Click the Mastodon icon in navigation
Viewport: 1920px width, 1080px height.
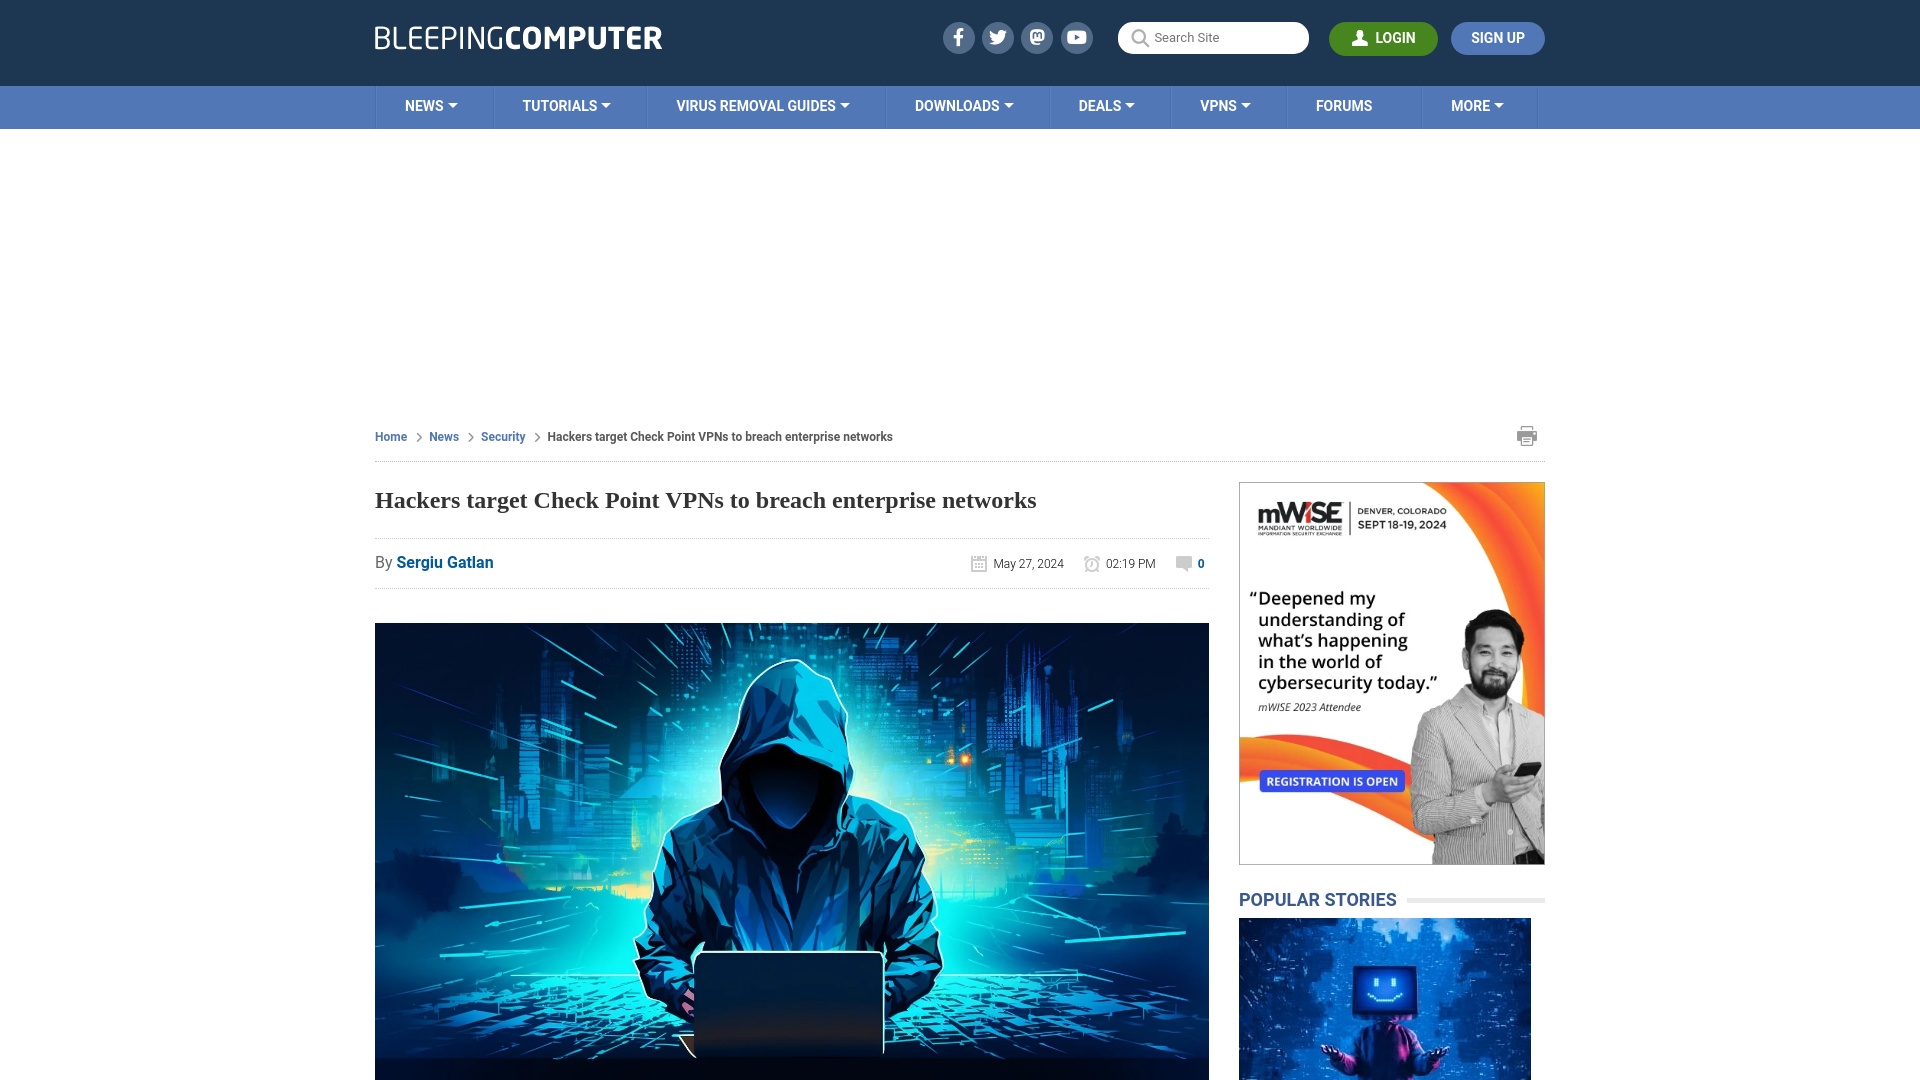point(1036,37)
